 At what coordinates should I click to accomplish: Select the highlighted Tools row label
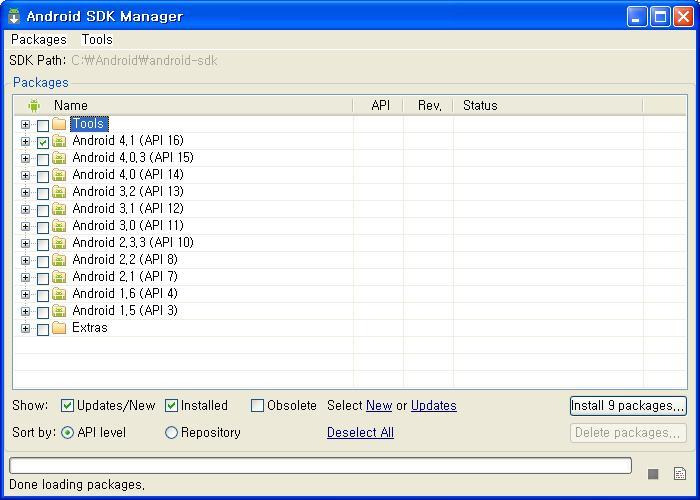click(89, 124)
